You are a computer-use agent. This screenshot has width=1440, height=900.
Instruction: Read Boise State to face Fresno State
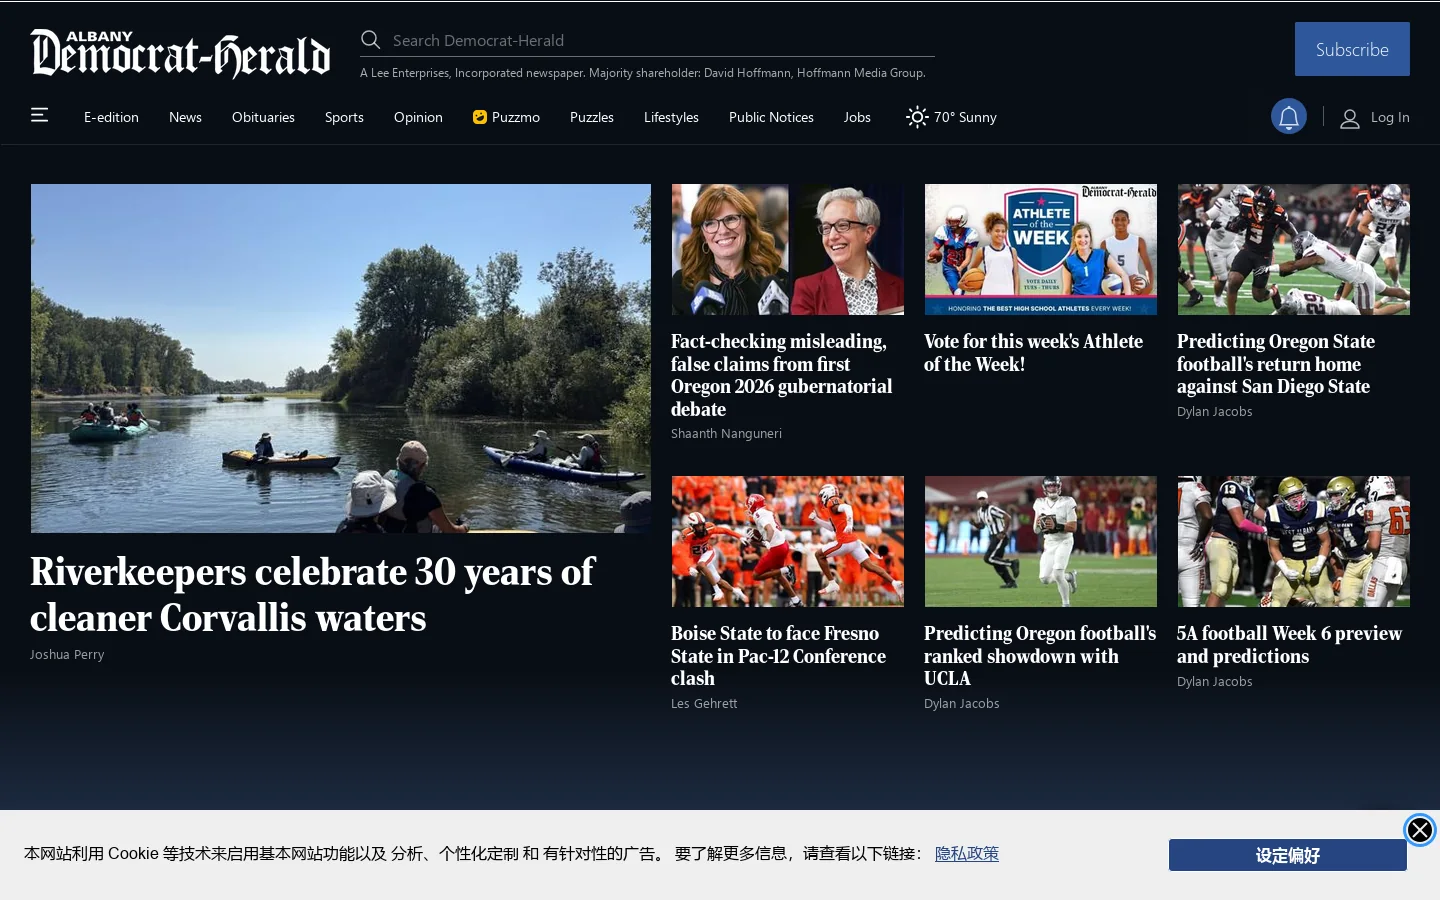(x=778, y=656)
